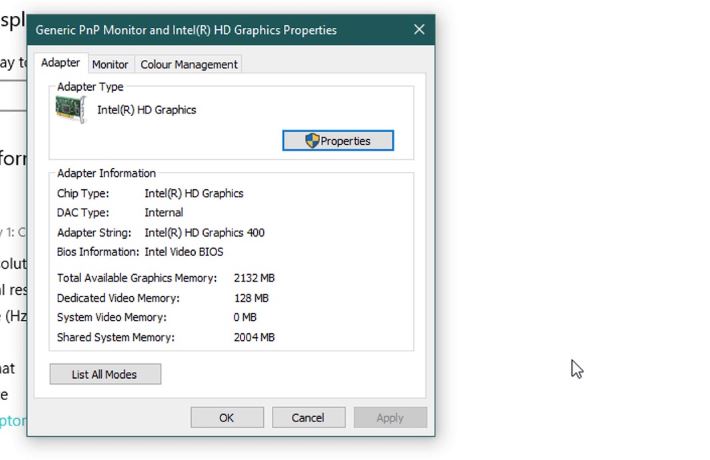Click the 'Internal' DAC type value
The width and height of the screenshot is (710, 460).
(164, 213)
